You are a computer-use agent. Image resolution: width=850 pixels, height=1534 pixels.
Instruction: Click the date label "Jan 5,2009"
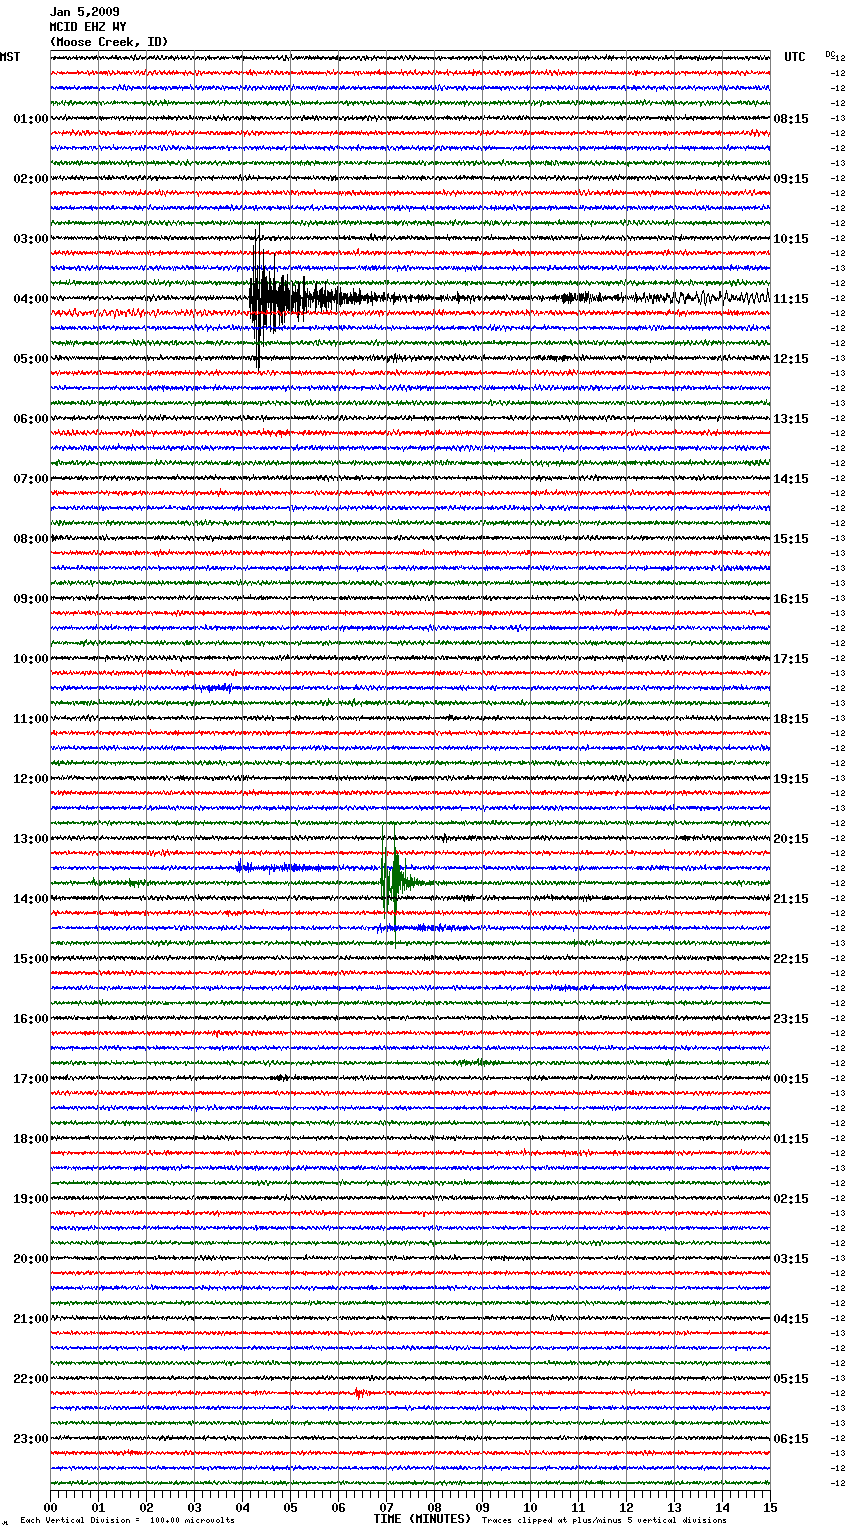[84, 12]
